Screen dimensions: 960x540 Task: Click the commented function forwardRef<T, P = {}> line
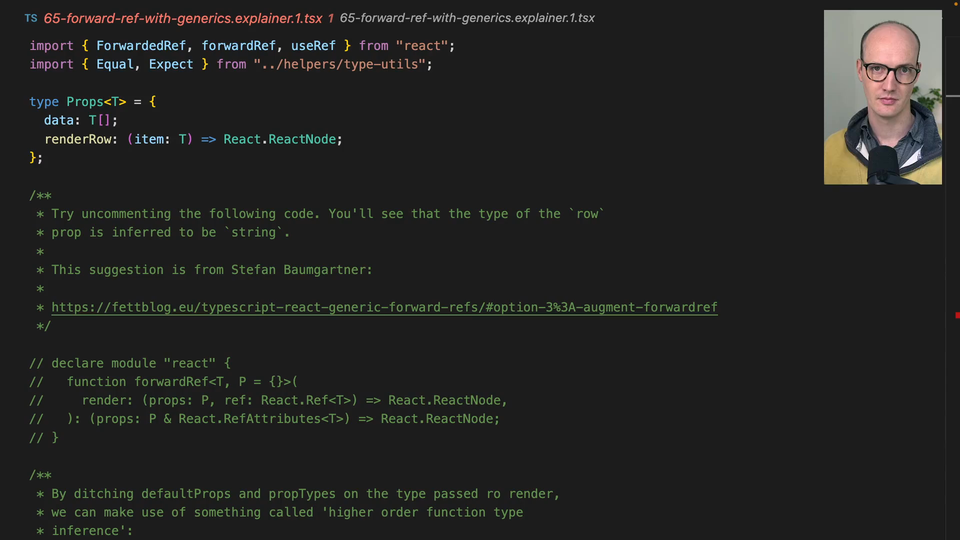183,381
